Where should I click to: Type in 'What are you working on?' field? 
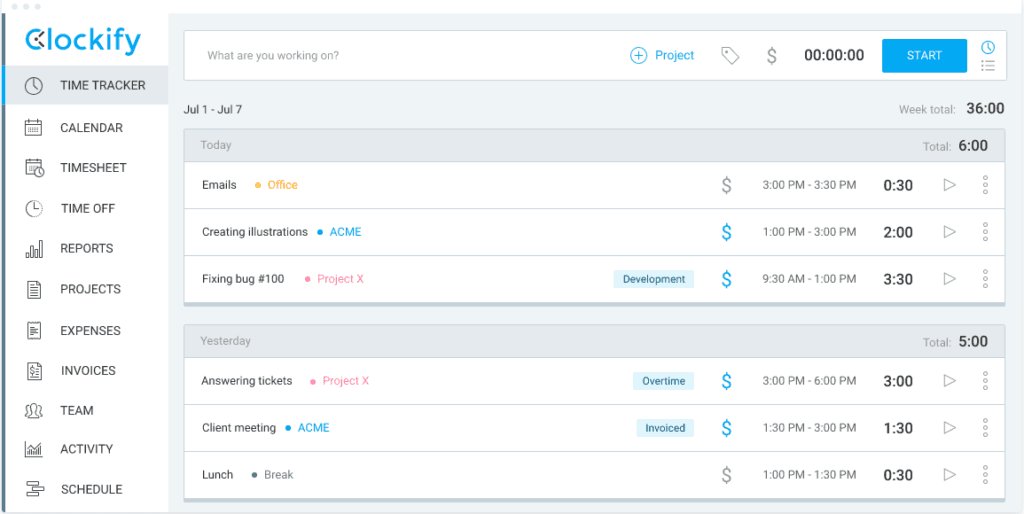pyautogui.click(x=400, y=56)
